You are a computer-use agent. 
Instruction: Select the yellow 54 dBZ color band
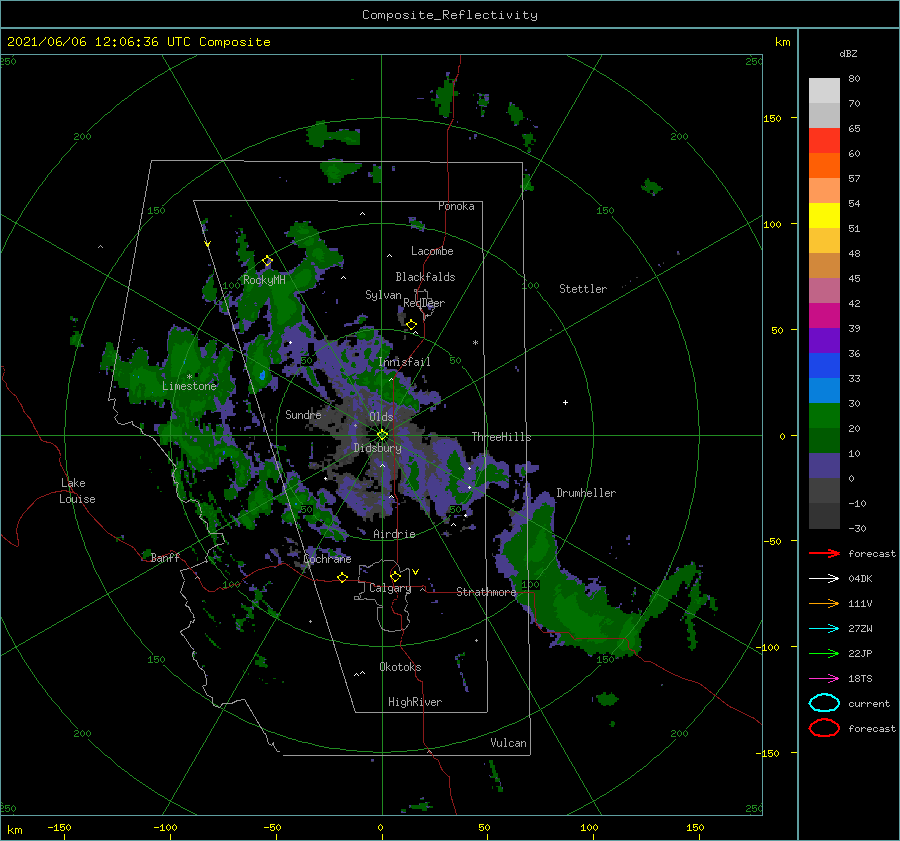(x=824, y=215)
